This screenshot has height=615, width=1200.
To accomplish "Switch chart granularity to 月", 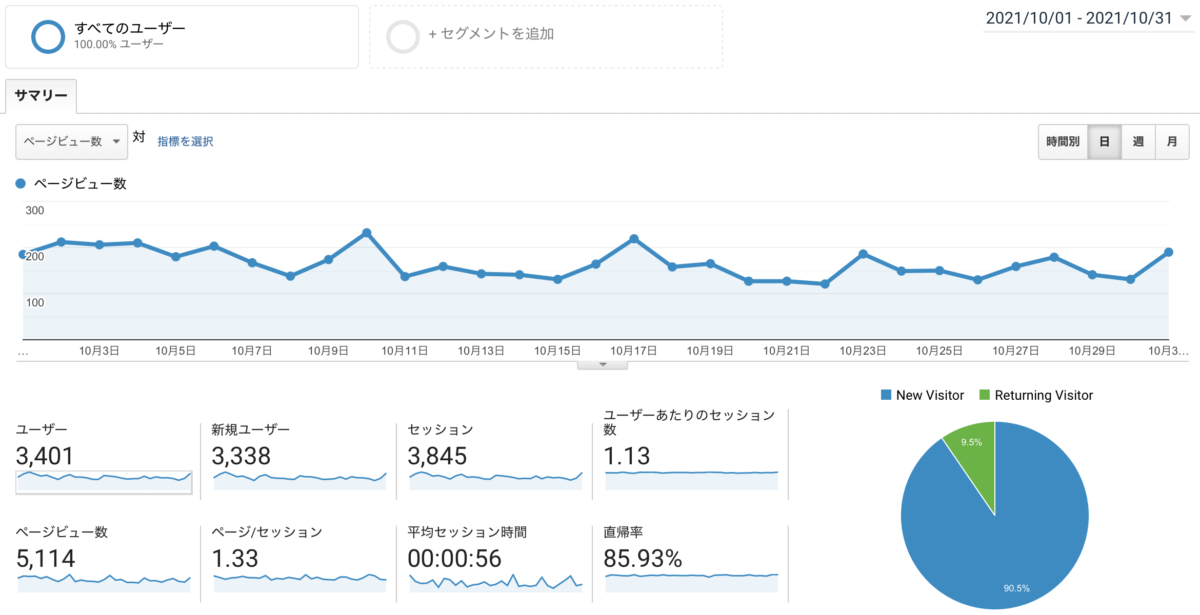I will click(x=1172, y=142).
